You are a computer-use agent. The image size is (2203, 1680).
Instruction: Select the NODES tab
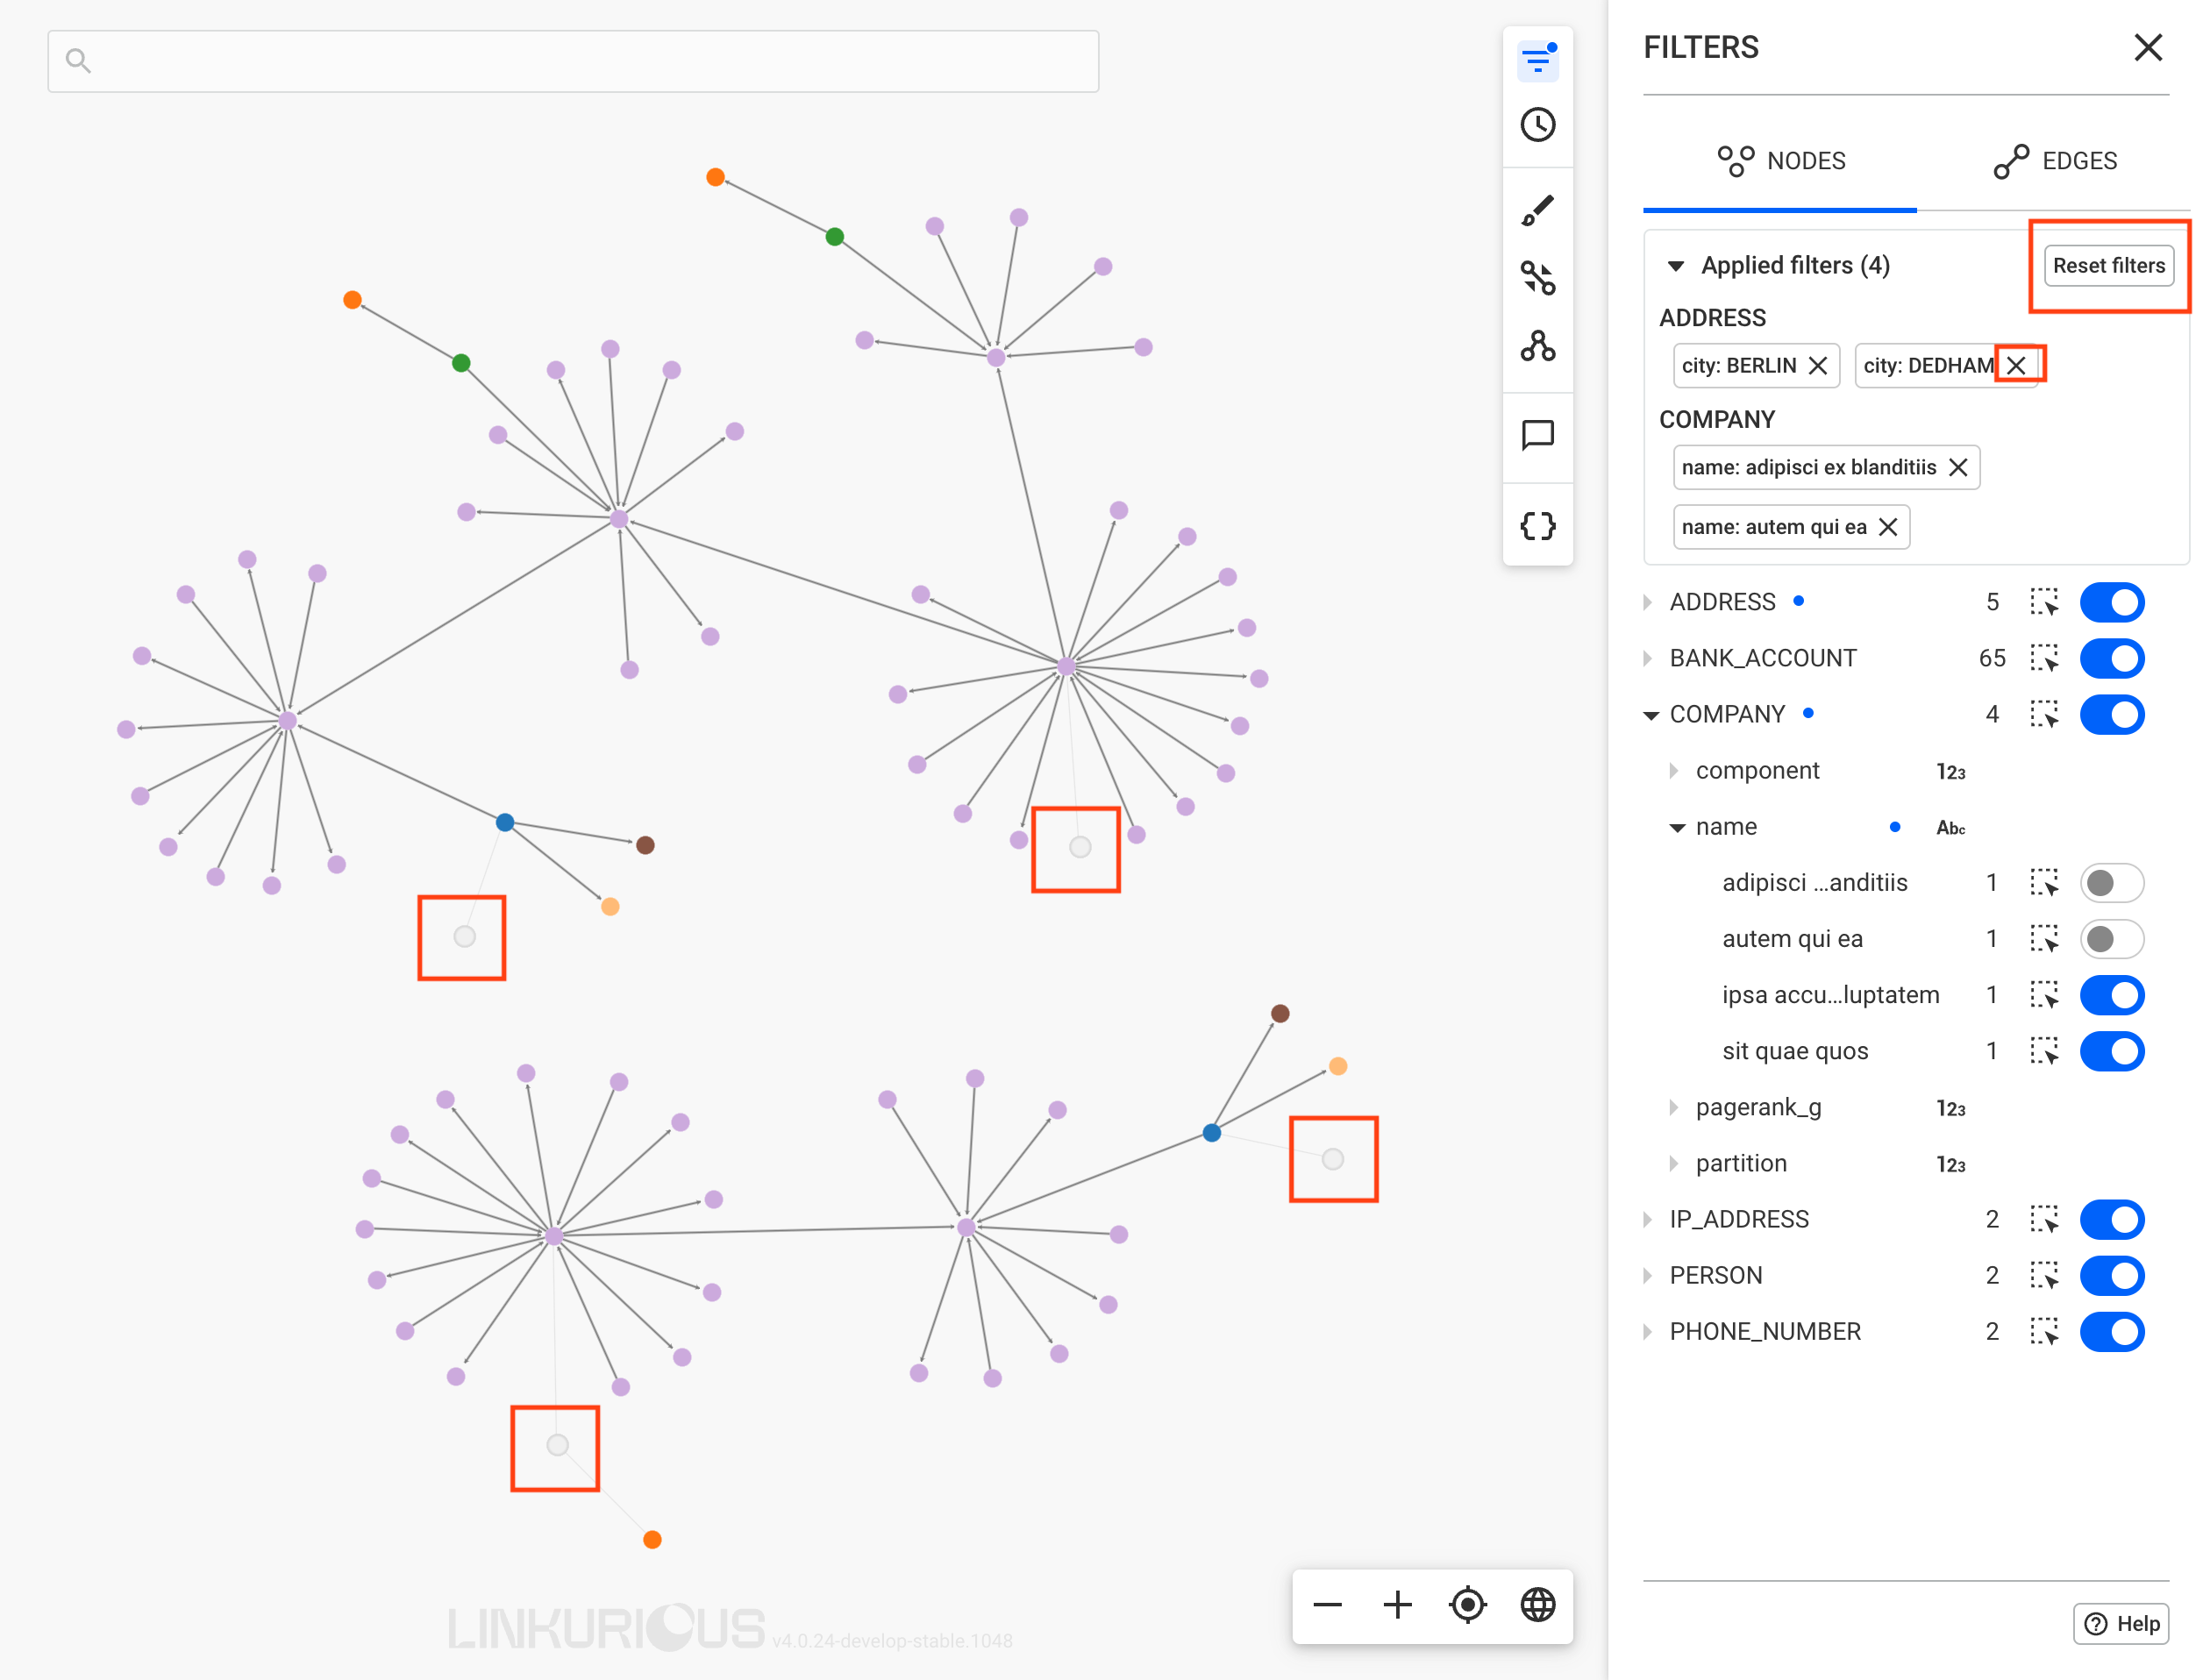click(1780, 161)
